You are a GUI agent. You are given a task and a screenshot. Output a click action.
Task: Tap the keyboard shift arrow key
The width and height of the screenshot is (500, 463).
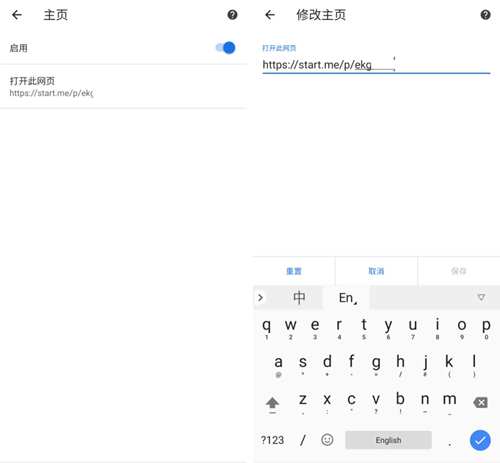point(272,403)
